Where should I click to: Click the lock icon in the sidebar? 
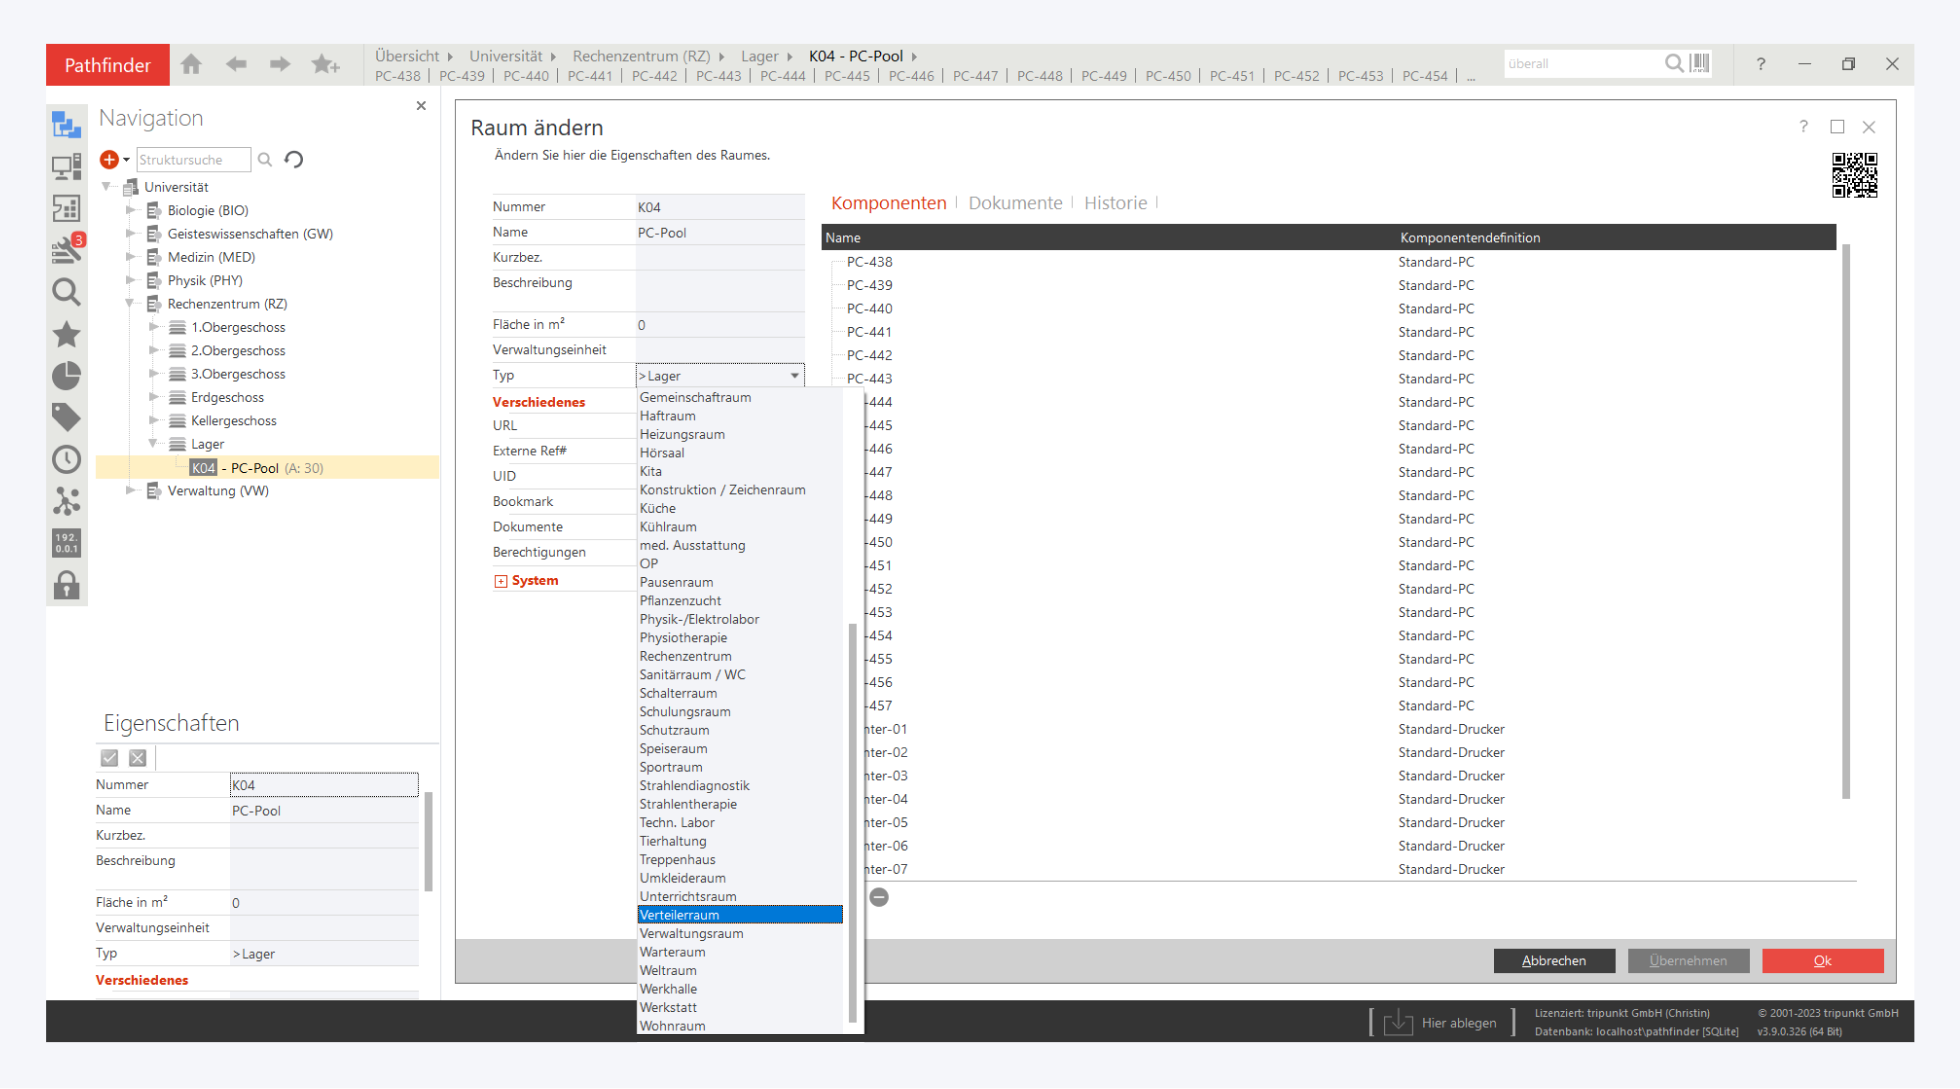pyautogui.click(x=67, y=585)
